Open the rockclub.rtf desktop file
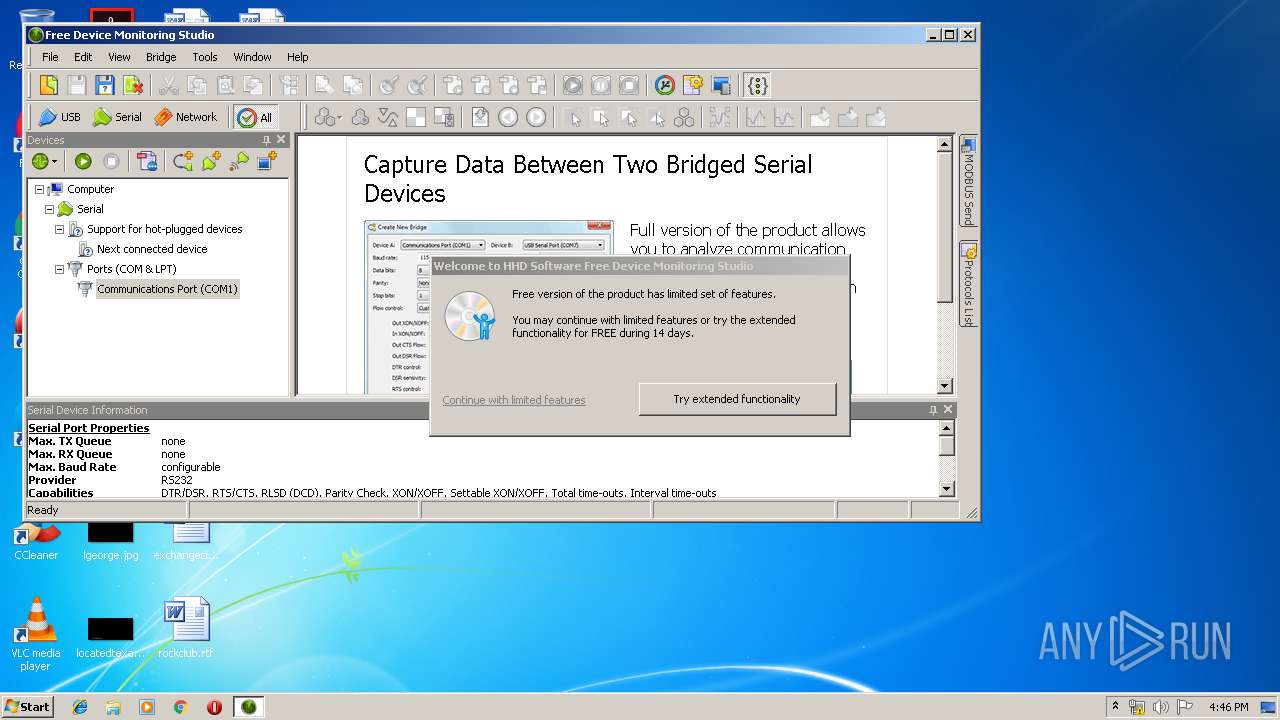This screenshot has height=720, width=1280. click(186, 628)
